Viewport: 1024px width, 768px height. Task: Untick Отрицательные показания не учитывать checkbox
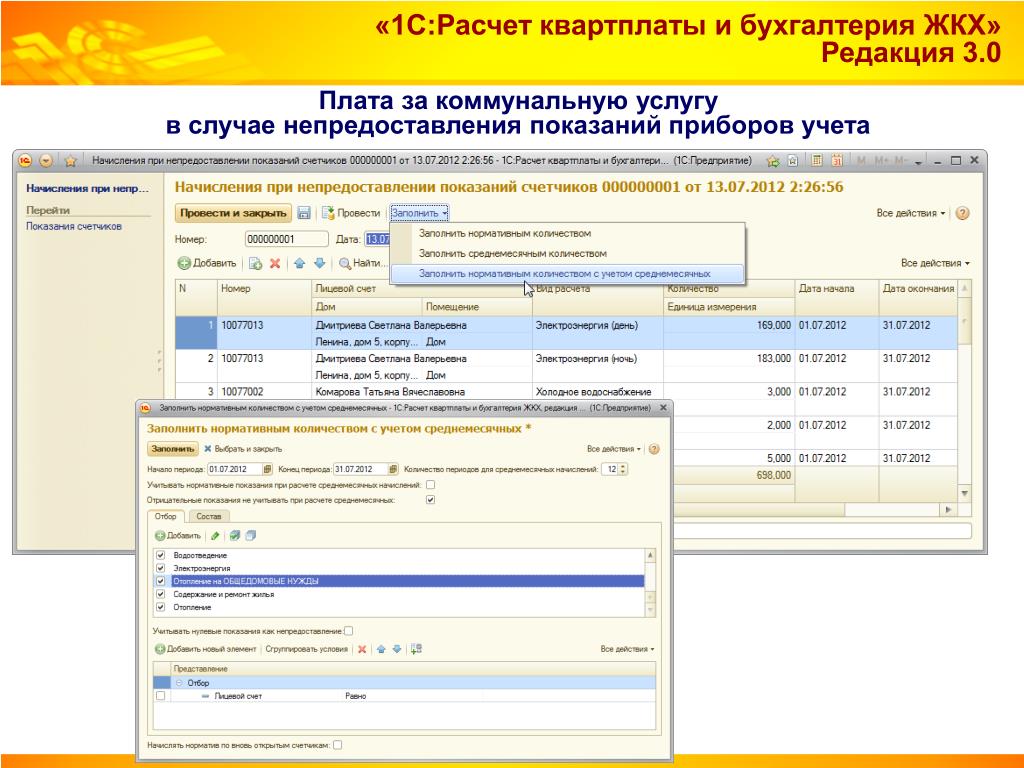pos(430,500)
